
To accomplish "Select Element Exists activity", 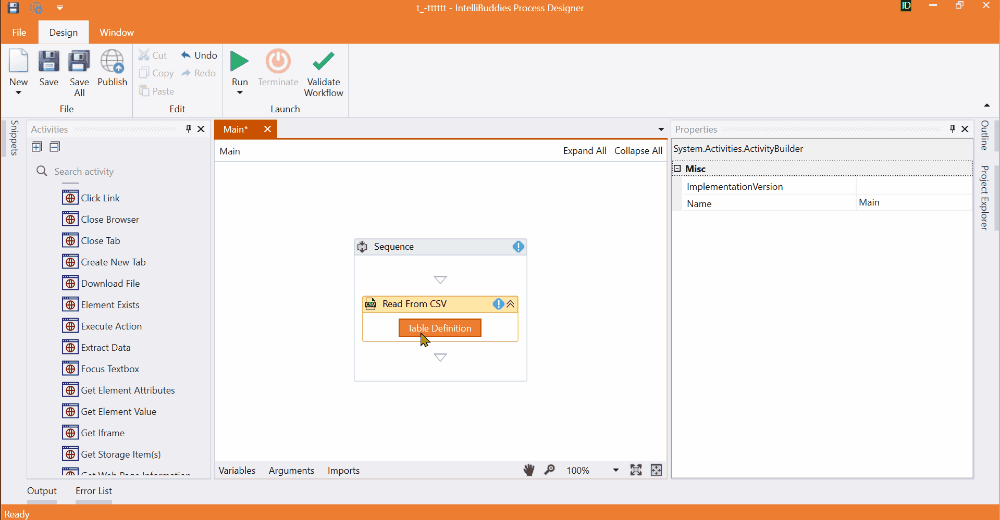I will point(101,305).
